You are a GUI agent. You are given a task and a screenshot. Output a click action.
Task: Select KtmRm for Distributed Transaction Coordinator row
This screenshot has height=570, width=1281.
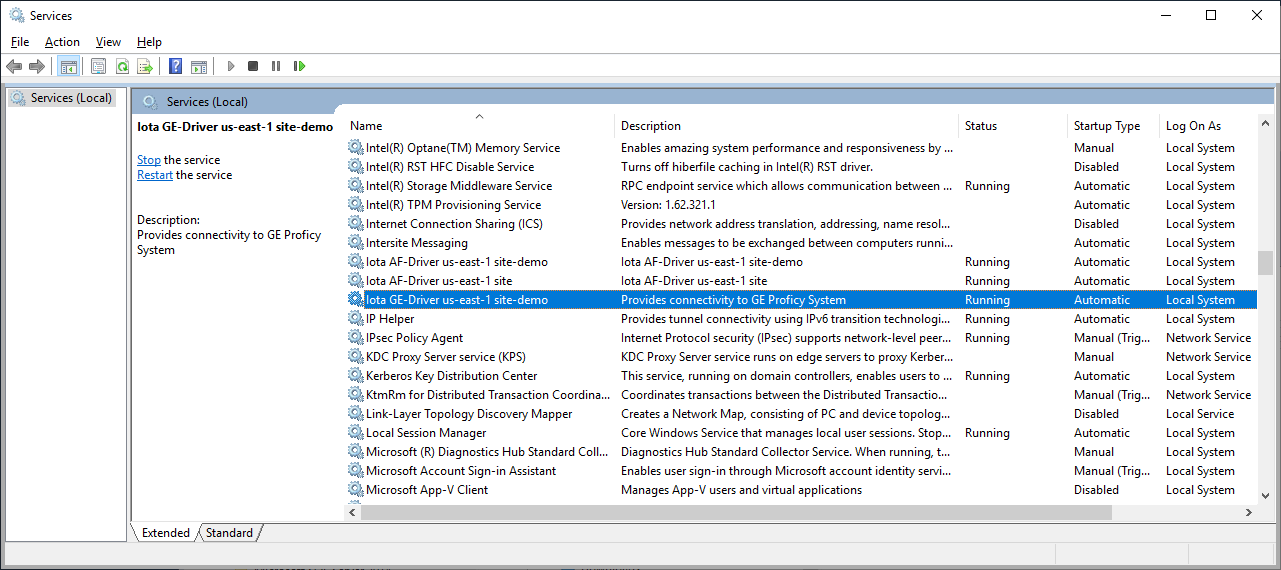point(801,395)
